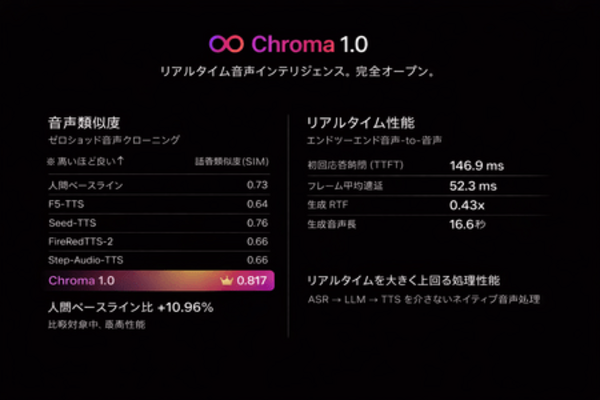Select the highlighted Chroma 1.0 result row

coord(159,280)
